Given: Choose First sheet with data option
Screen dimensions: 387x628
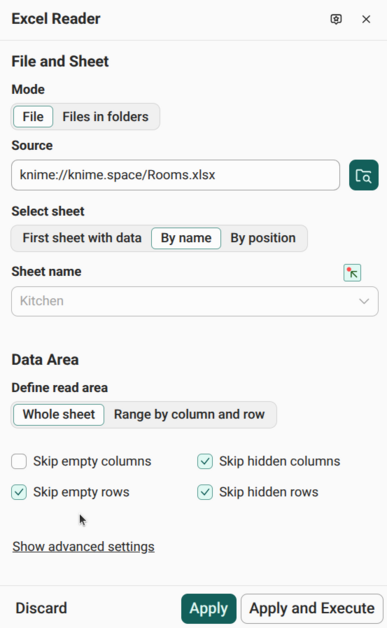Looking at the screenshot, I should click(x=82, y=238).
